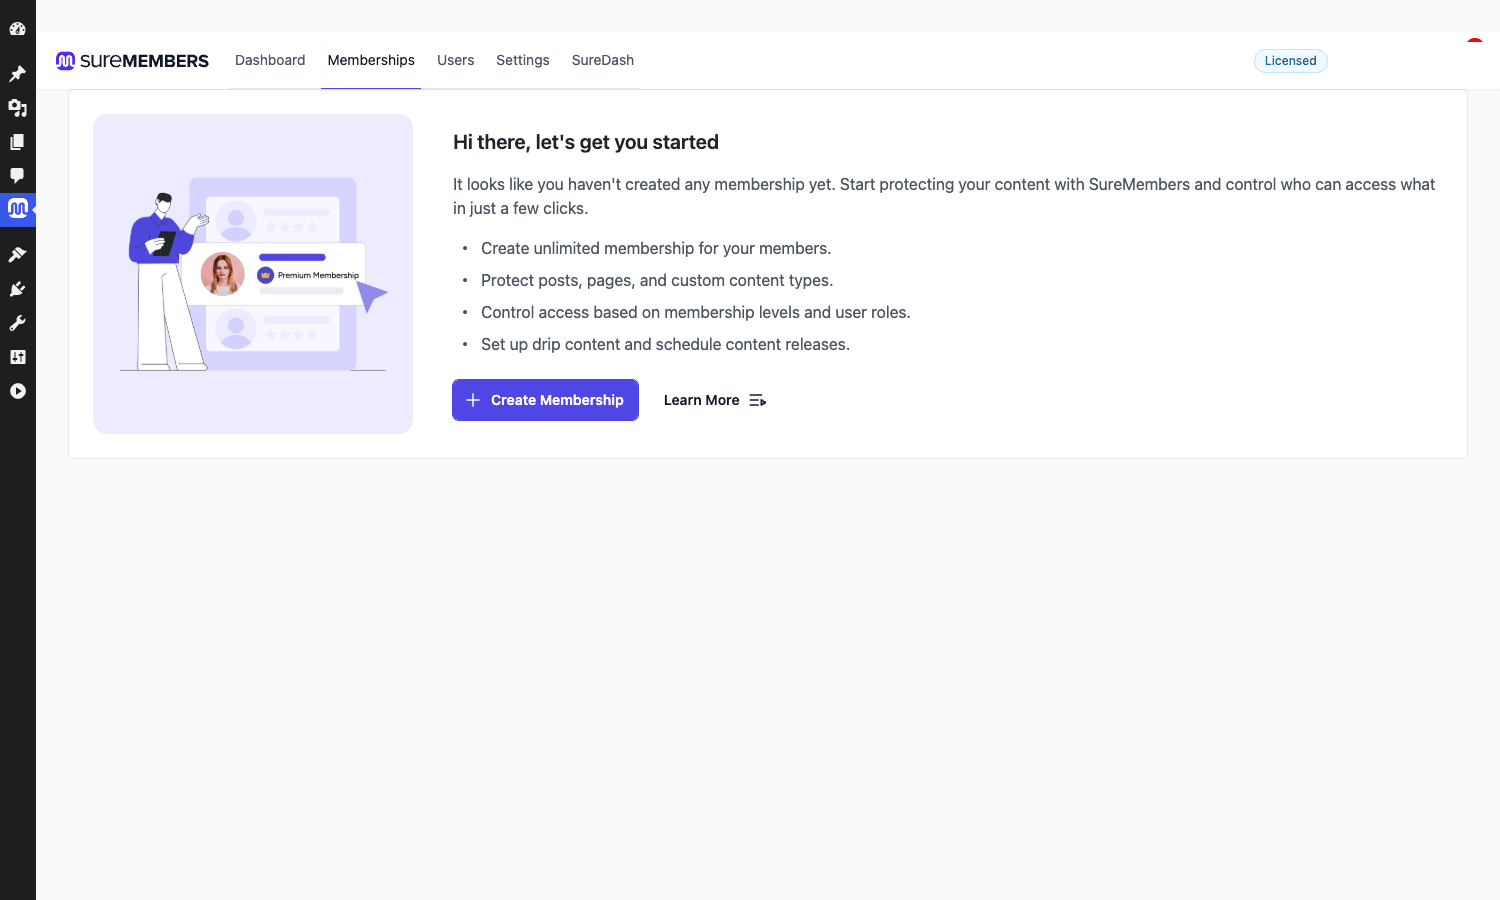
Task: Select the SureMembers icon in the sidebar
Action: click(17, 209)
